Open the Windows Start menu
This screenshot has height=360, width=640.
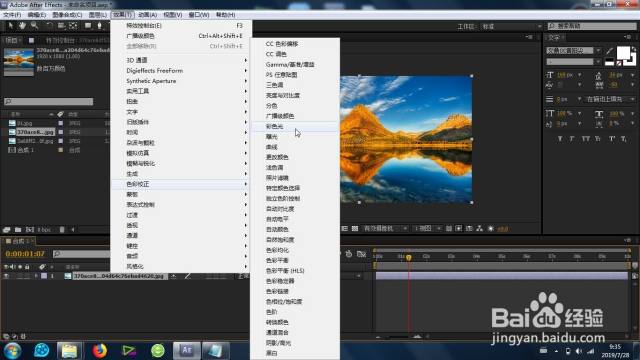pyautogui.click(x=12, y=351)
